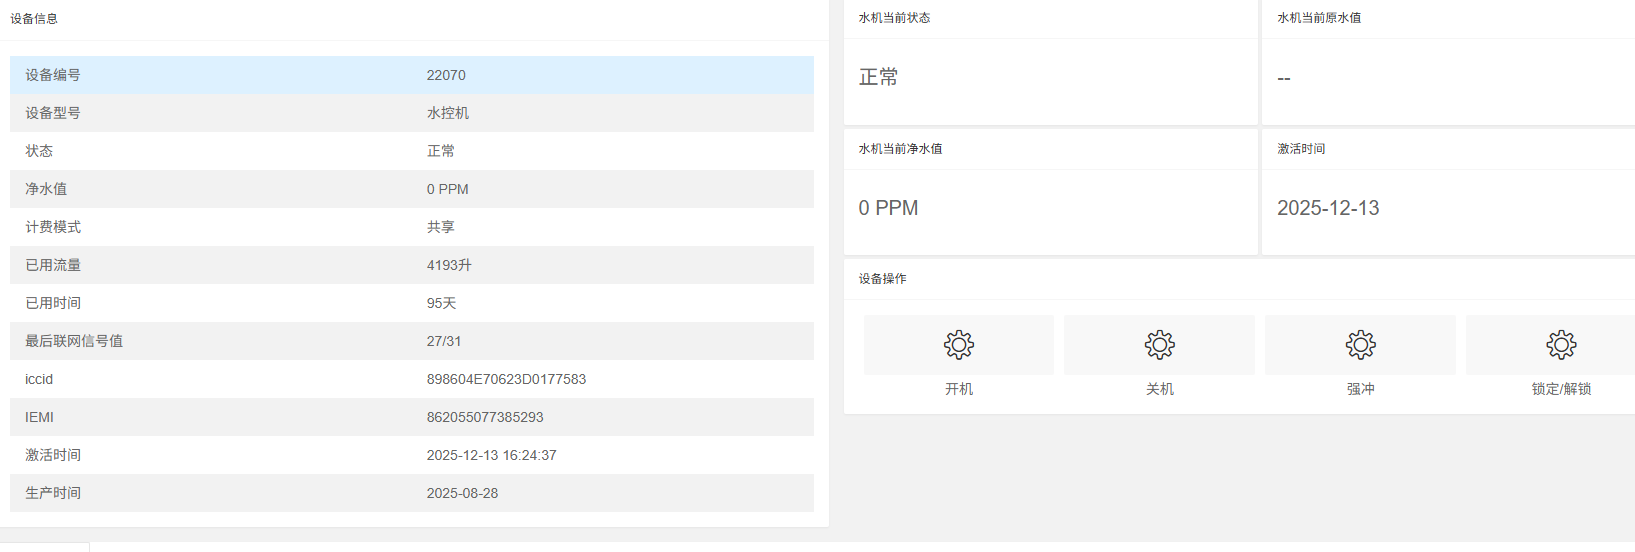The image size is (1635, 552).
Task: Click the 设备信息 panel header
Action: tap(414, 19)
